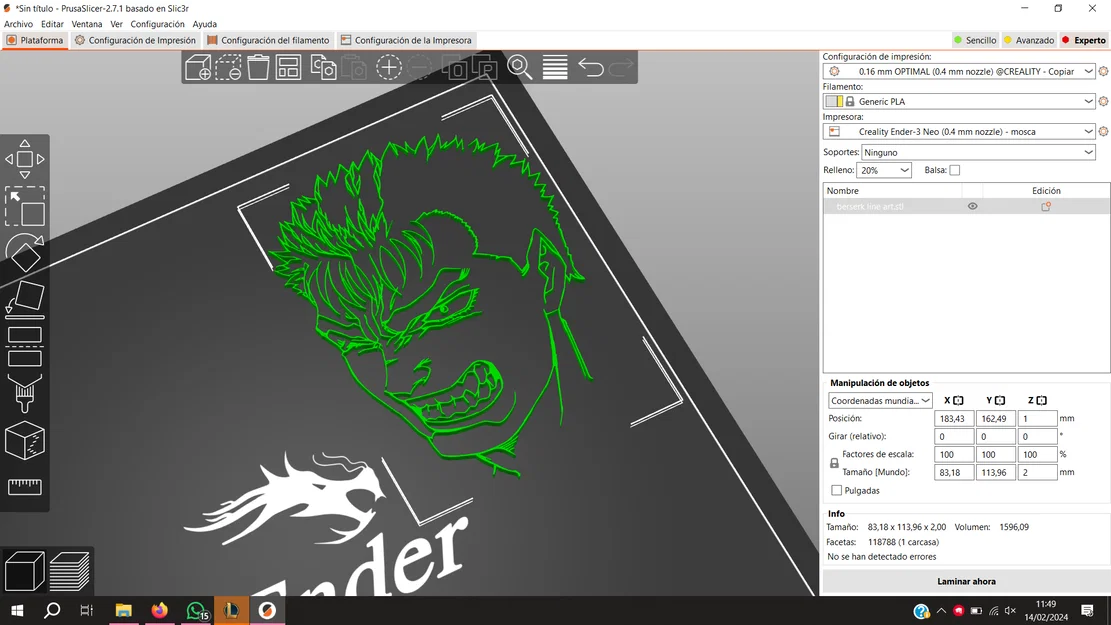Image resolution: width=1111 pixels, height=625 pixels.
Task: Select the Seam painting cube tool
Action: point(25,440)
